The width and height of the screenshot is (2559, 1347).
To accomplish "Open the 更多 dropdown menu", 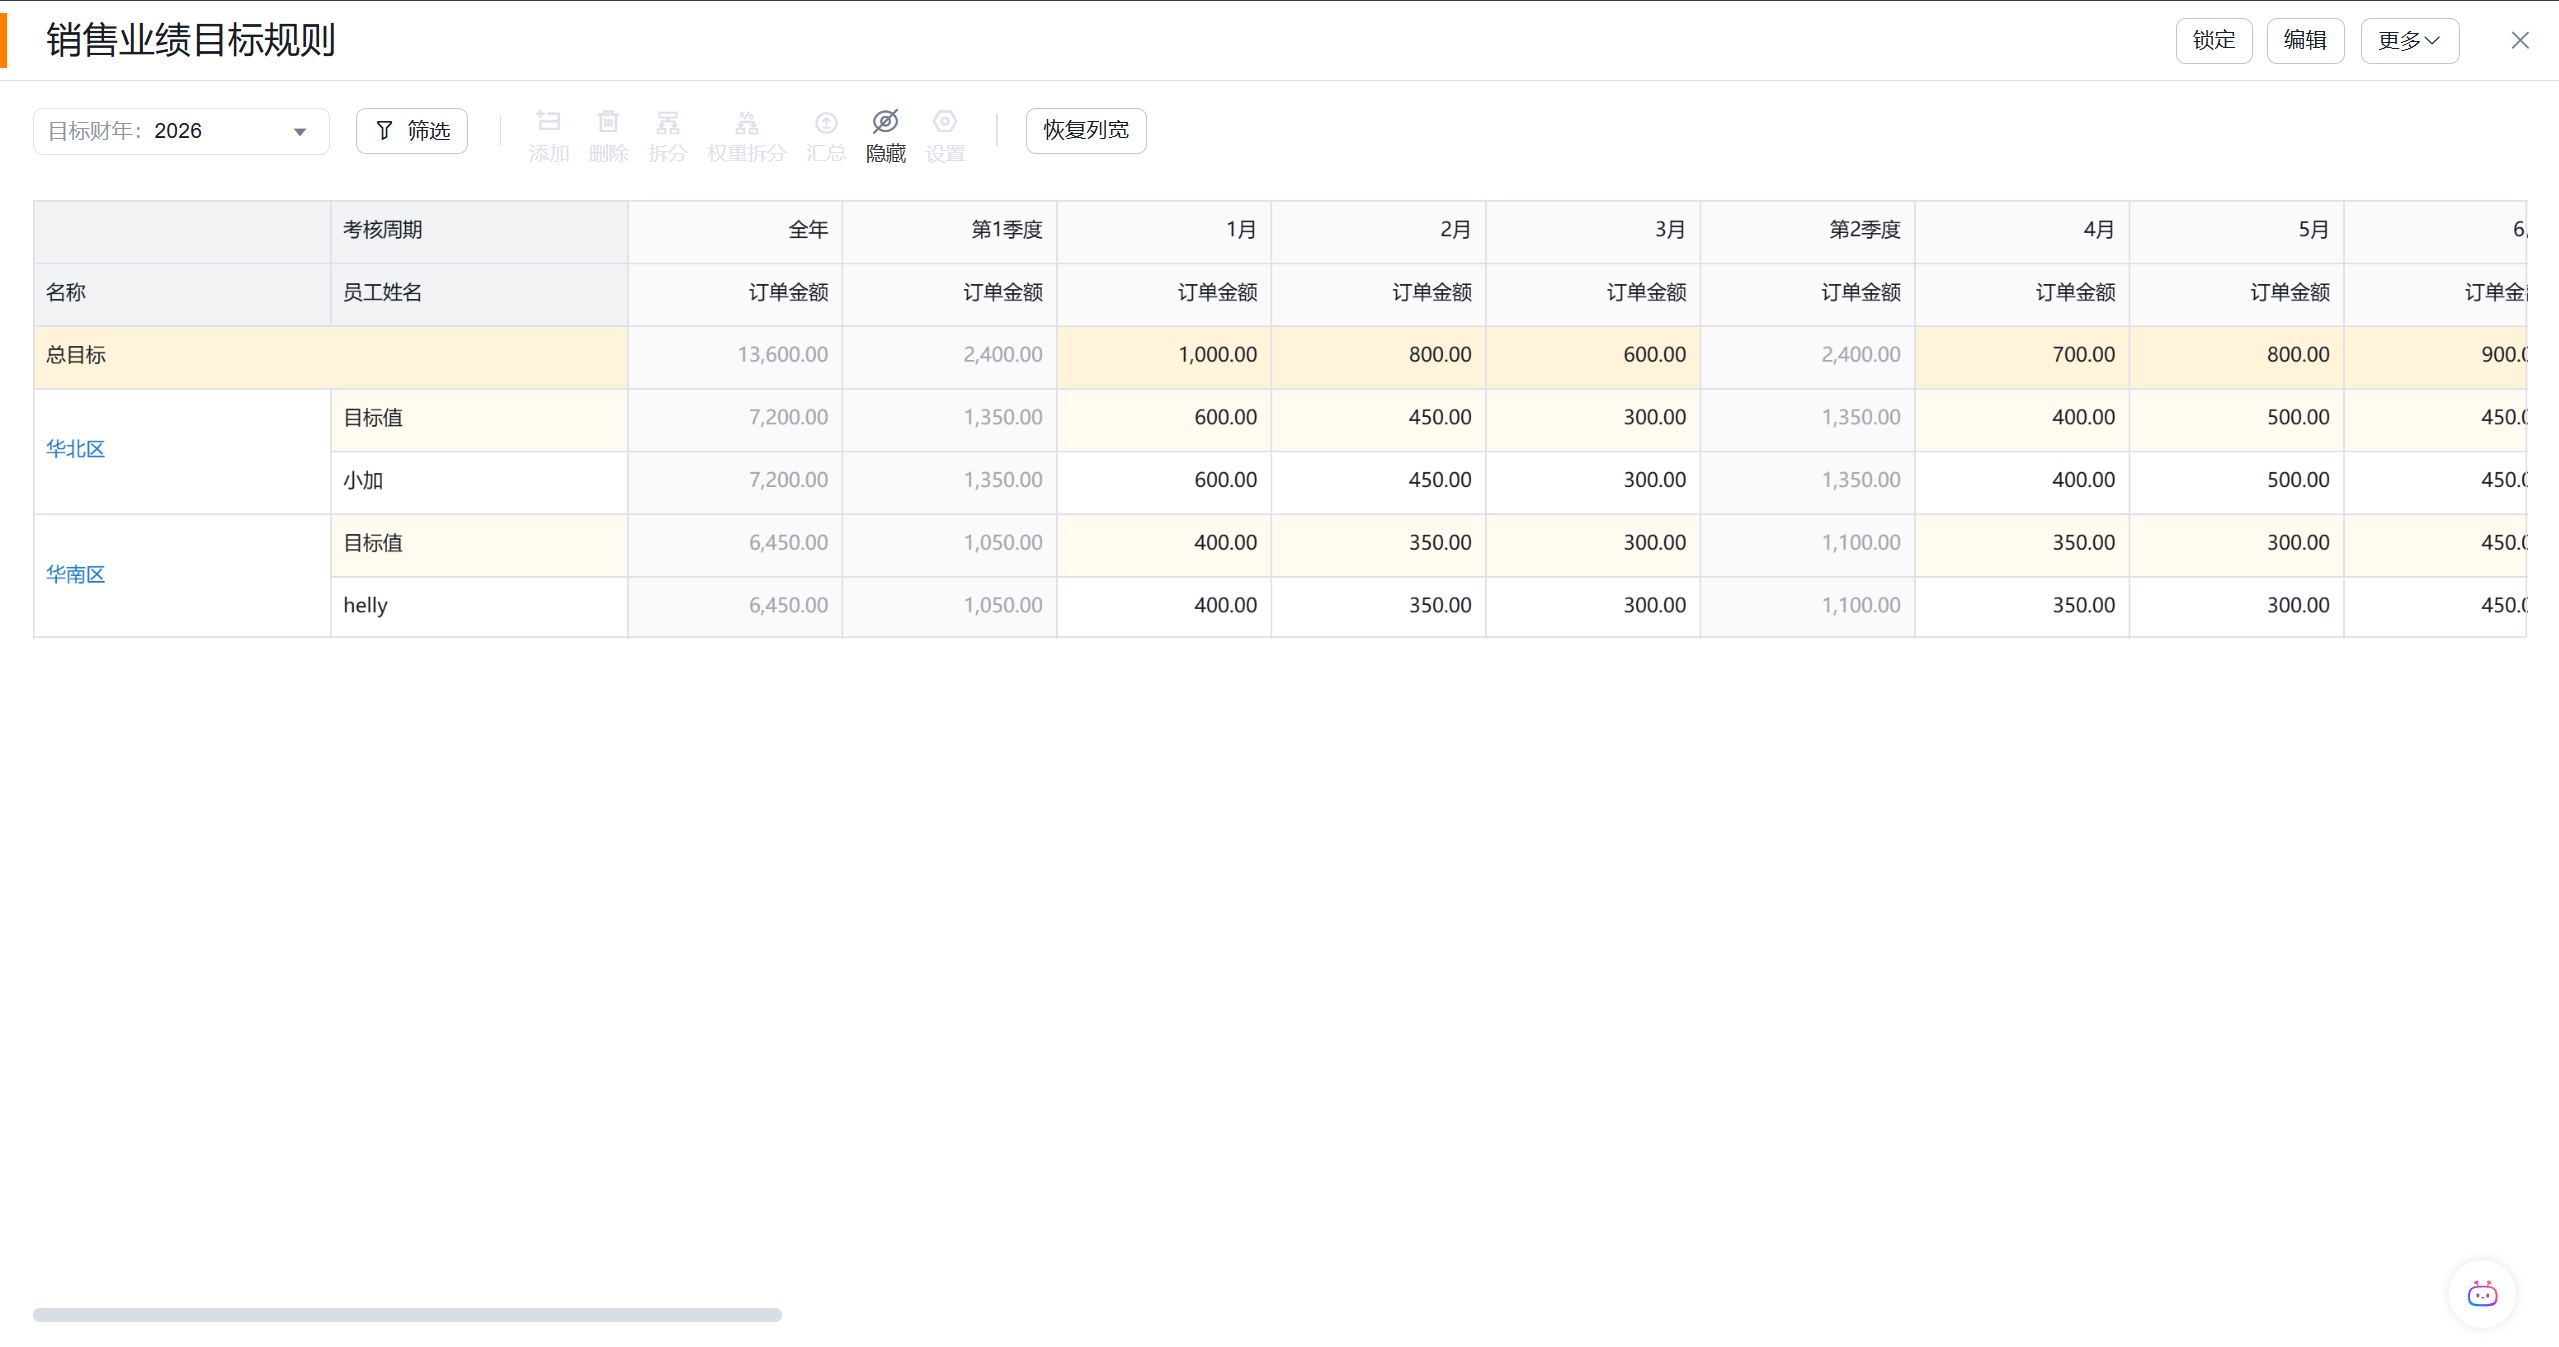I will [x=2409, y=41].
